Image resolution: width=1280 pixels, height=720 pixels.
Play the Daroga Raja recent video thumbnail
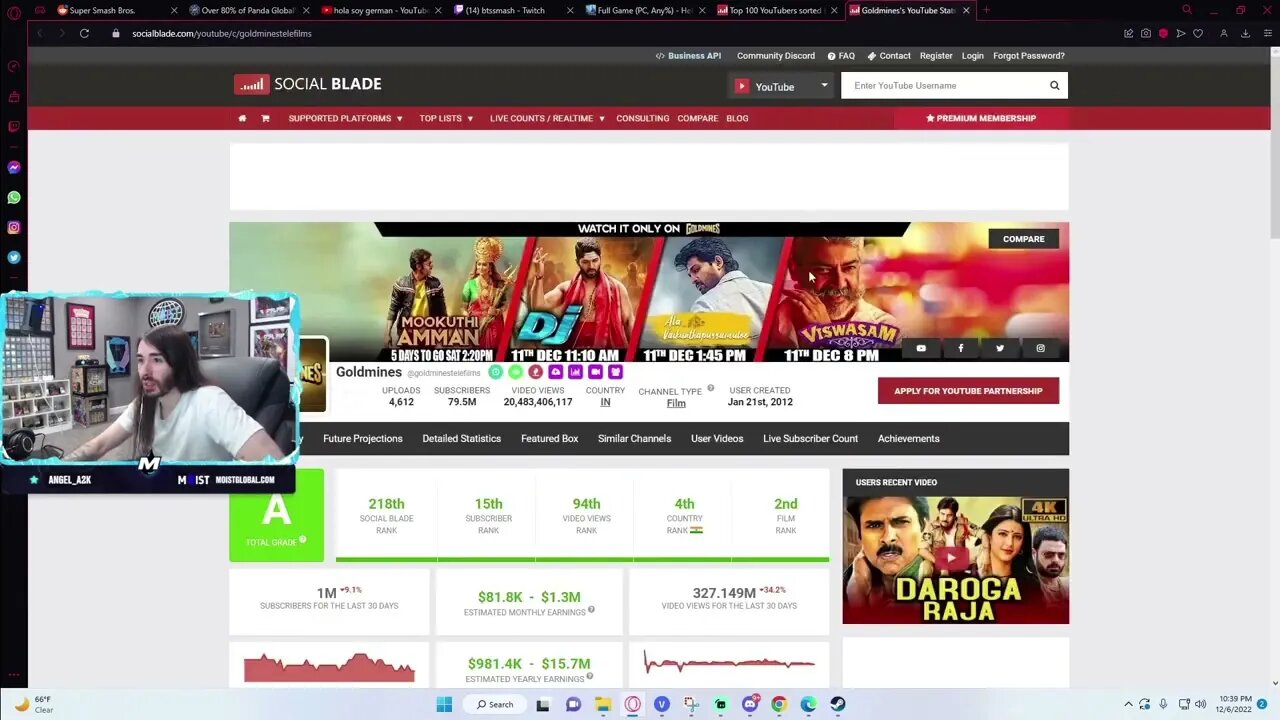tap(955, 560)
